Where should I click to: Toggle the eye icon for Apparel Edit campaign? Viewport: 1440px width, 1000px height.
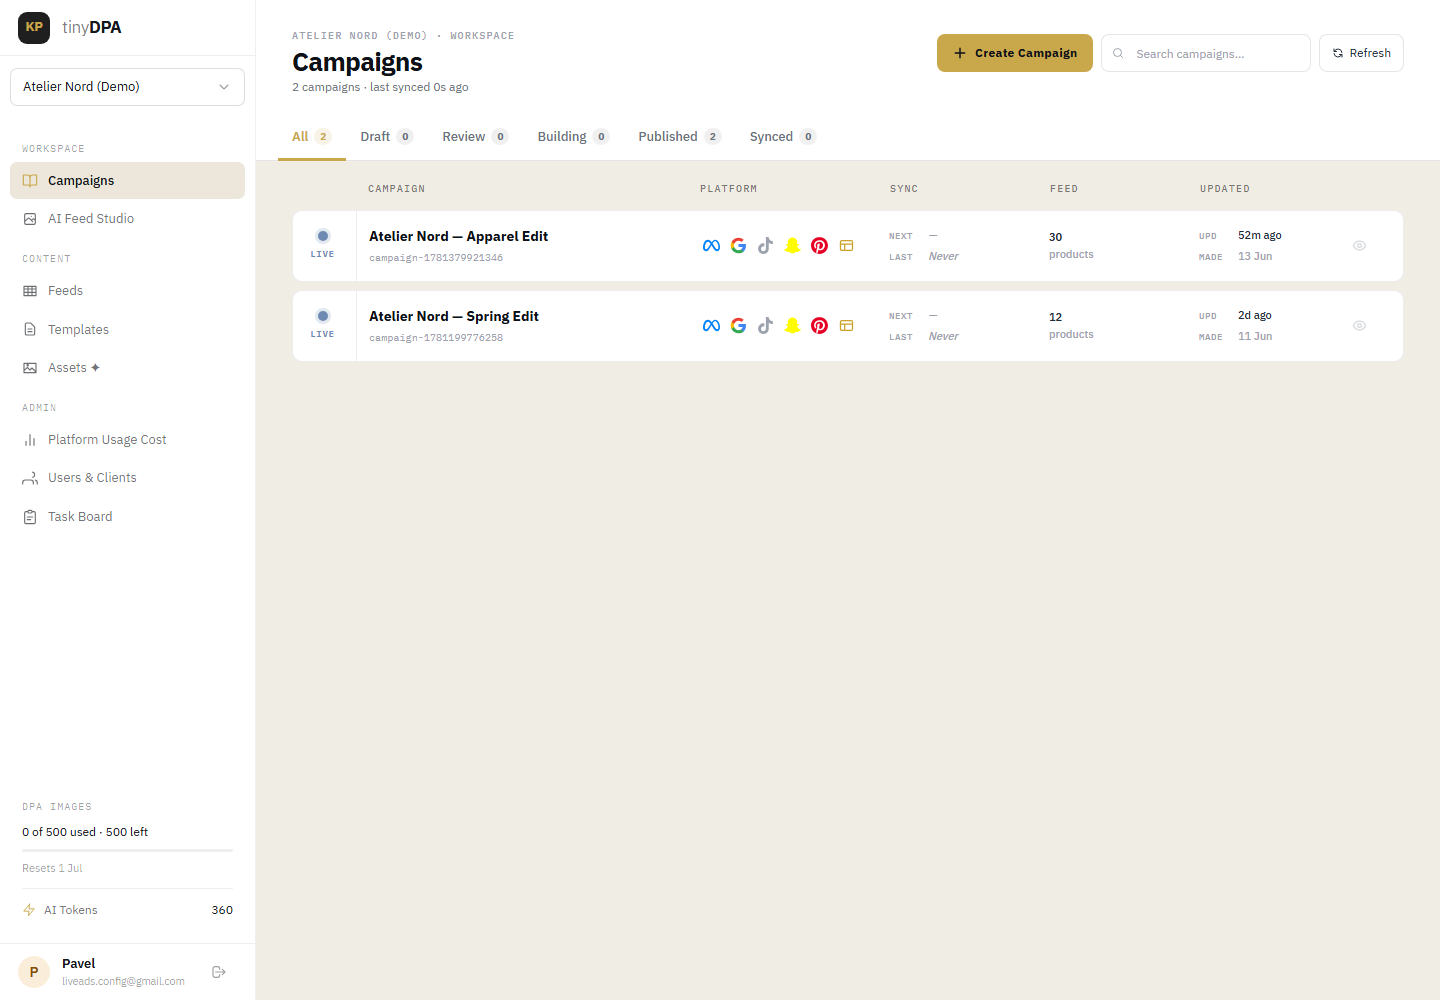1359,246
